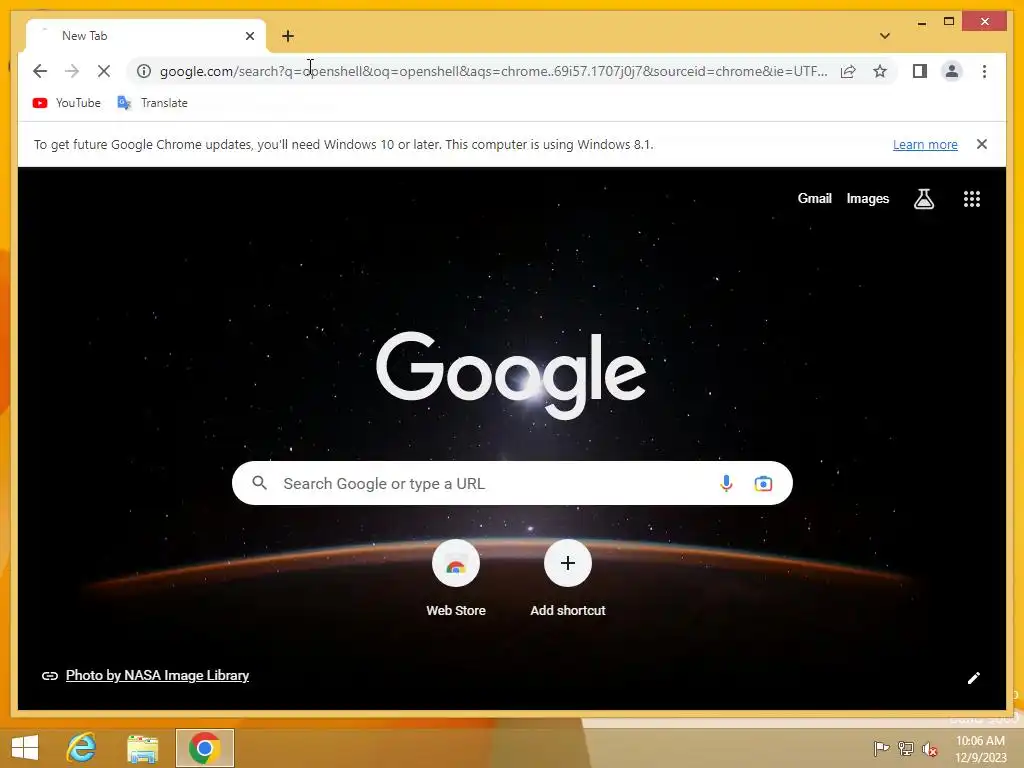This screenshot has width=1024, height=768.
Task: Start voice search with microphone icon
Action: pyautogui.click(x=726, y=483)
